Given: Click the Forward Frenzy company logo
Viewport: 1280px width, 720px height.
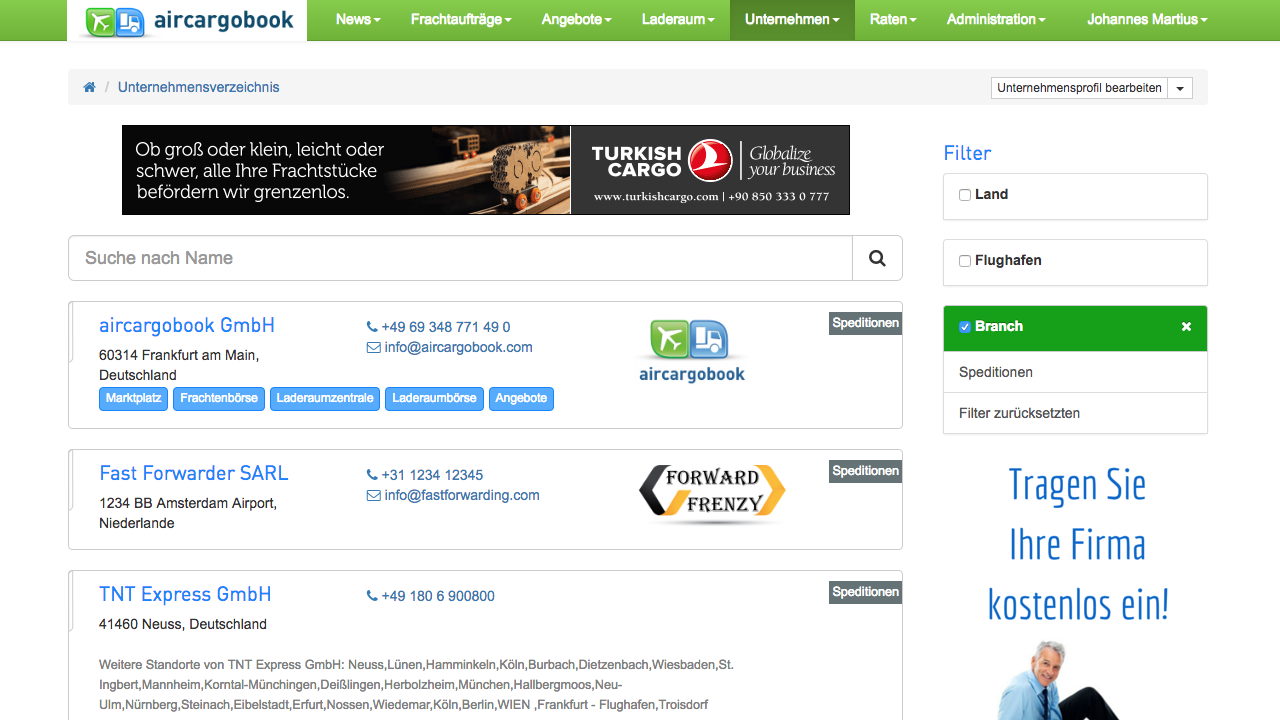Looking at the screenshot, I should [x=712, y=493].
